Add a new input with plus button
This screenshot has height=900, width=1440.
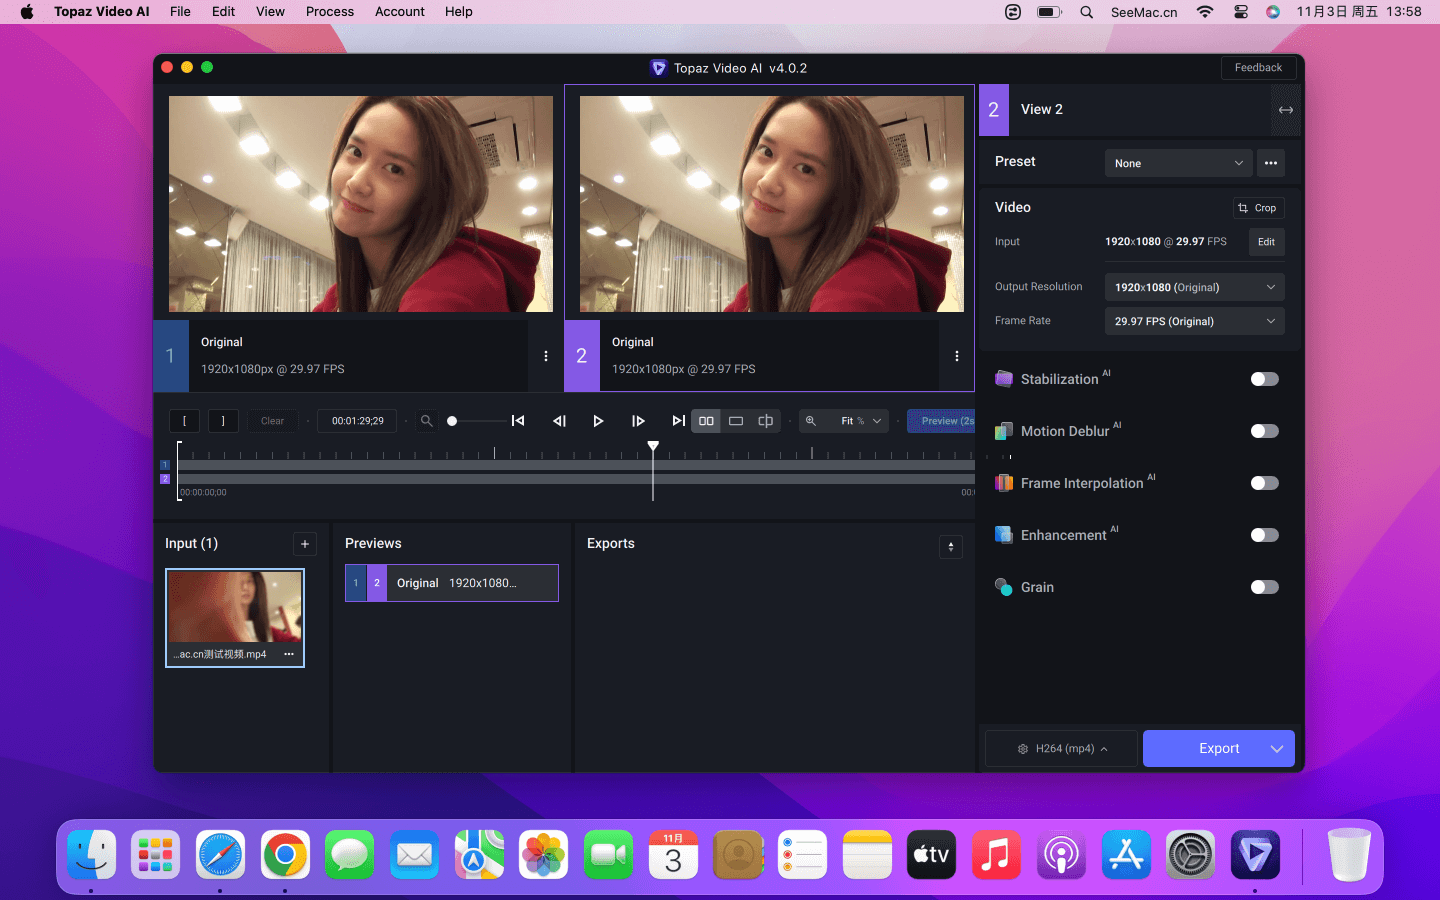coord(305,544)
